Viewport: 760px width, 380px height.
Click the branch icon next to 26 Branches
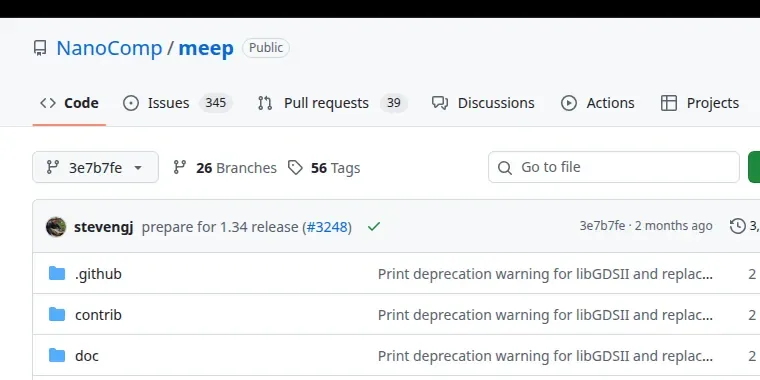tap(180, 168)
